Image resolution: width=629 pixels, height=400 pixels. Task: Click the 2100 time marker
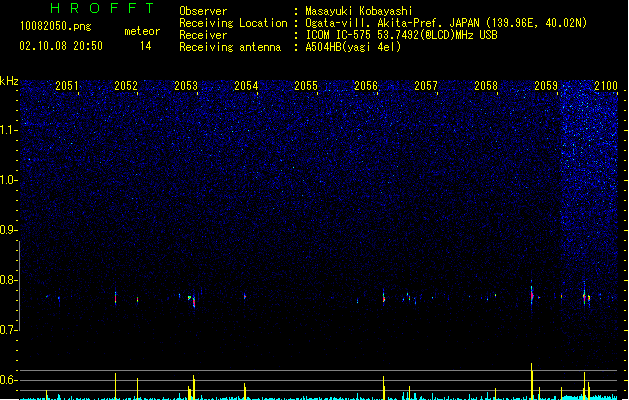[x=606, y=86]
